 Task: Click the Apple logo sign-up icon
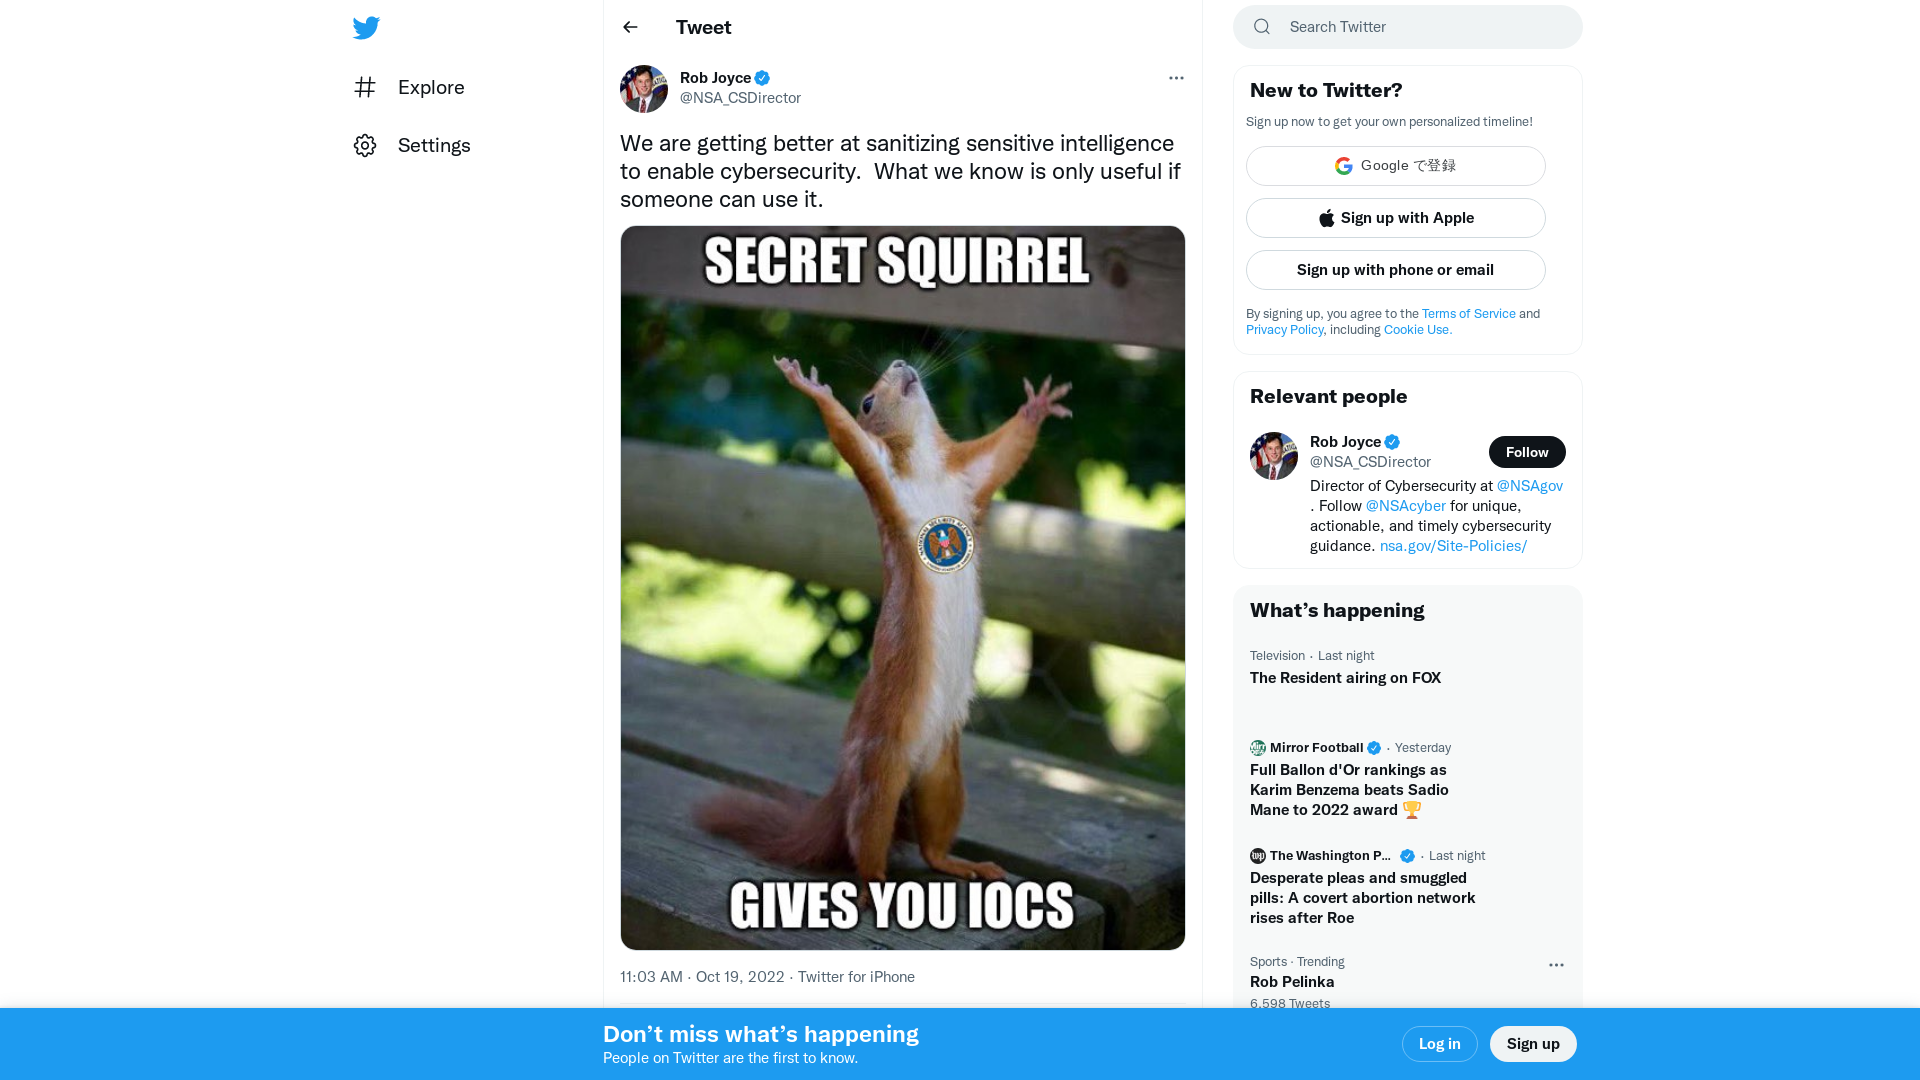[1326, 218]
